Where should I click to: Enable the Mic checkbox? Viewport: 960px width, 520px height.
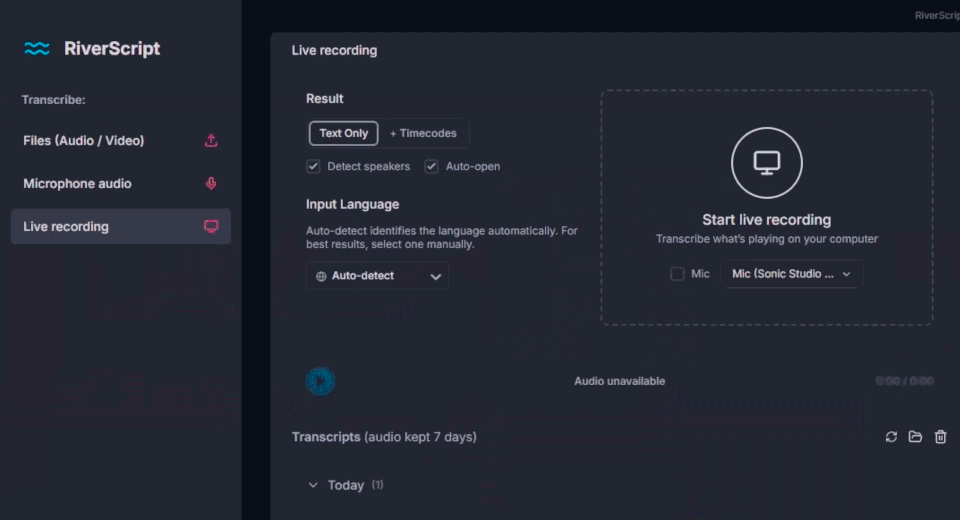[677, 274]
